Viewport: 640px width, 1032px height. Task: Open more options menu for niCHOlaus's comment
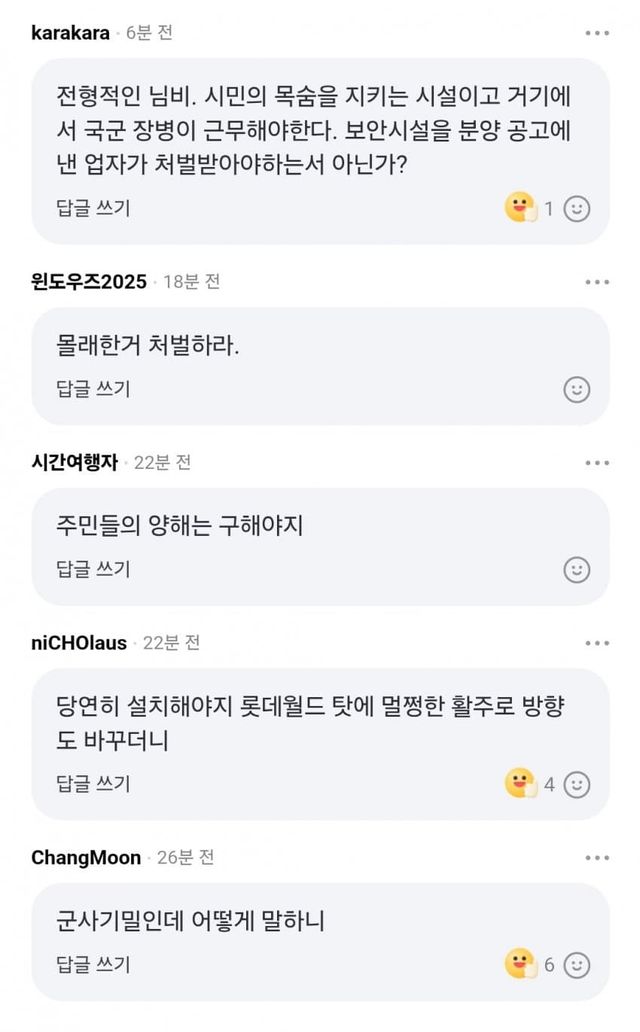[597, 643]
